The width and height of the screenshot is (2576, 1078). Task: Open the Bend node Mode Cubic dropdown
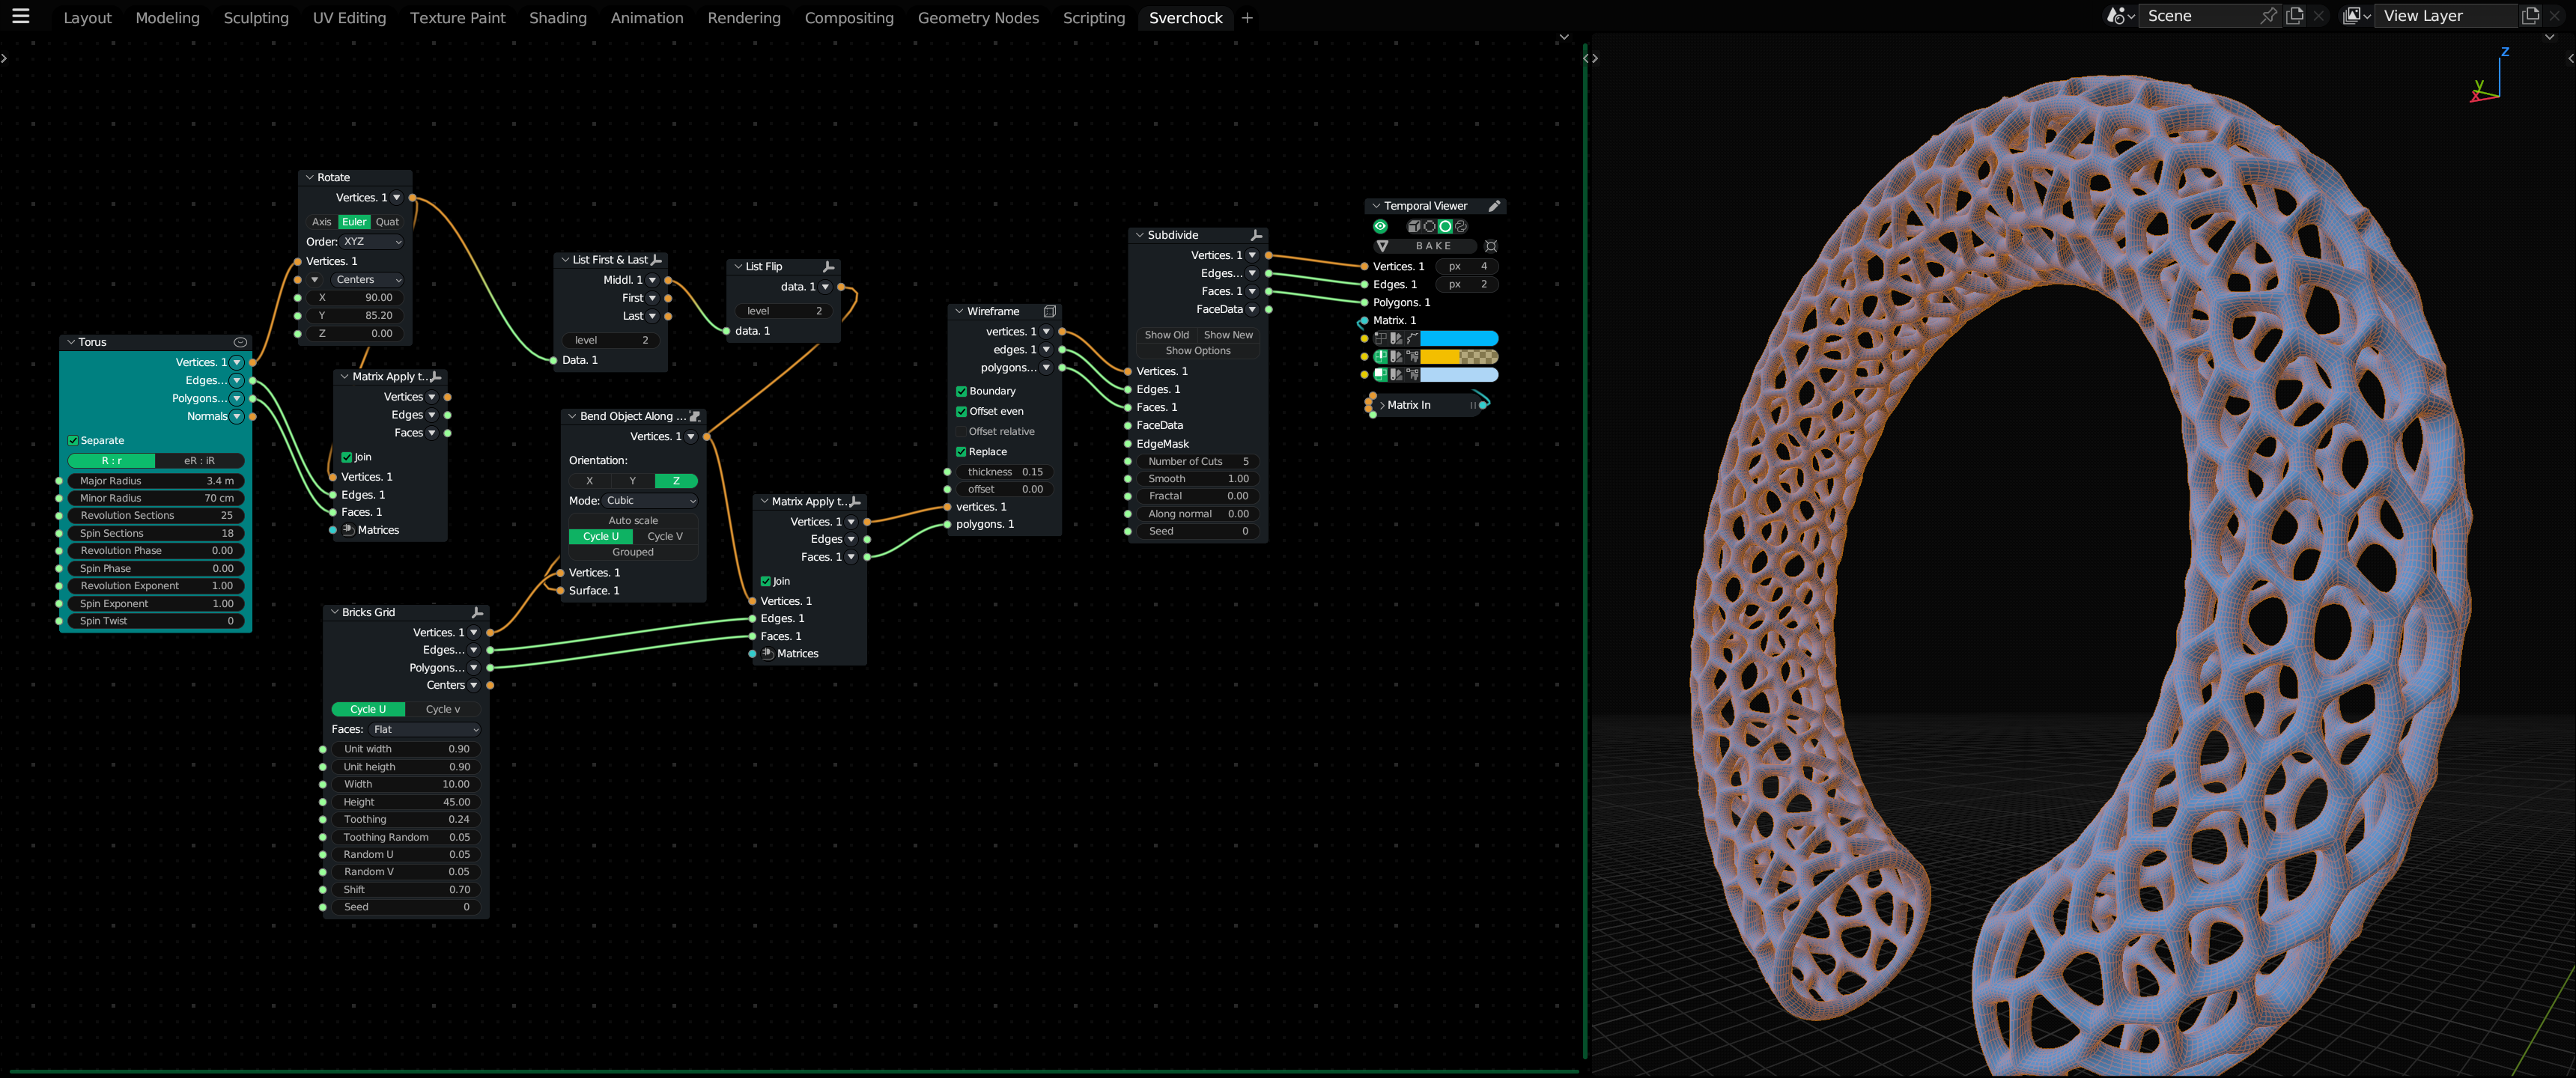[x=650, y=500]
